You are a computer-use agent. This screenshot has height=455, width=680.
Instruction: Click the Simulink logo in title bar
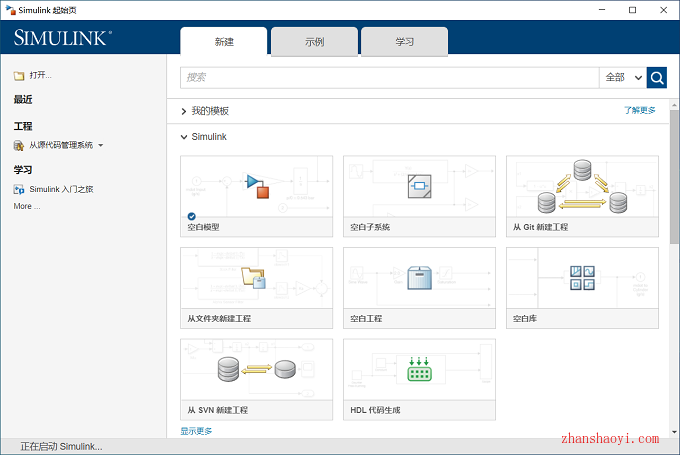10,9
